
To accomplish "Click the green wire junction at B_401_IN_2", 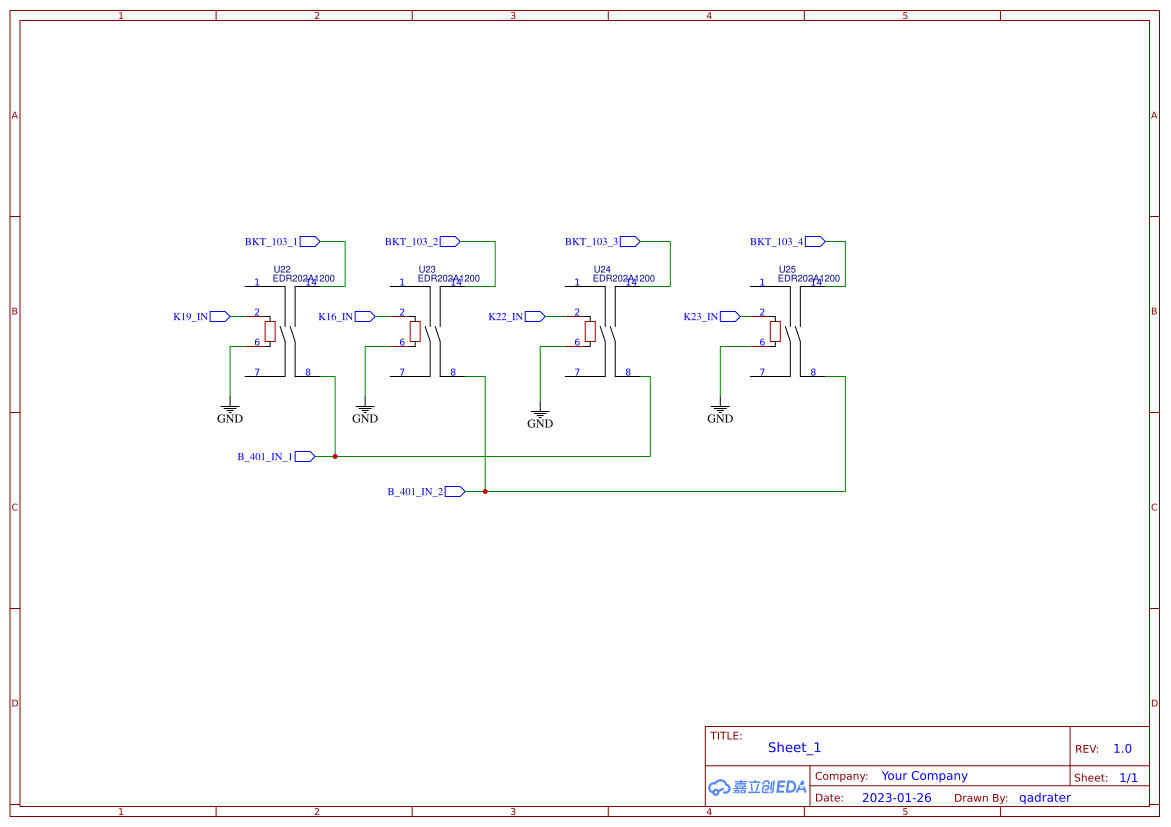I will pos(485,491).
